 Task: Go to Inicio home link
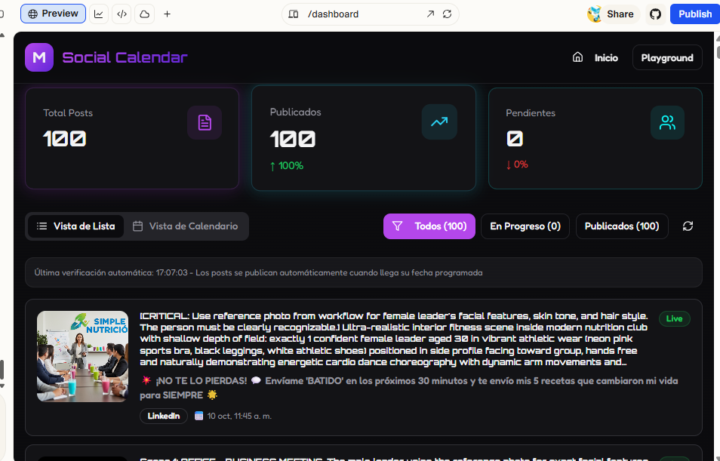(606, 58)
